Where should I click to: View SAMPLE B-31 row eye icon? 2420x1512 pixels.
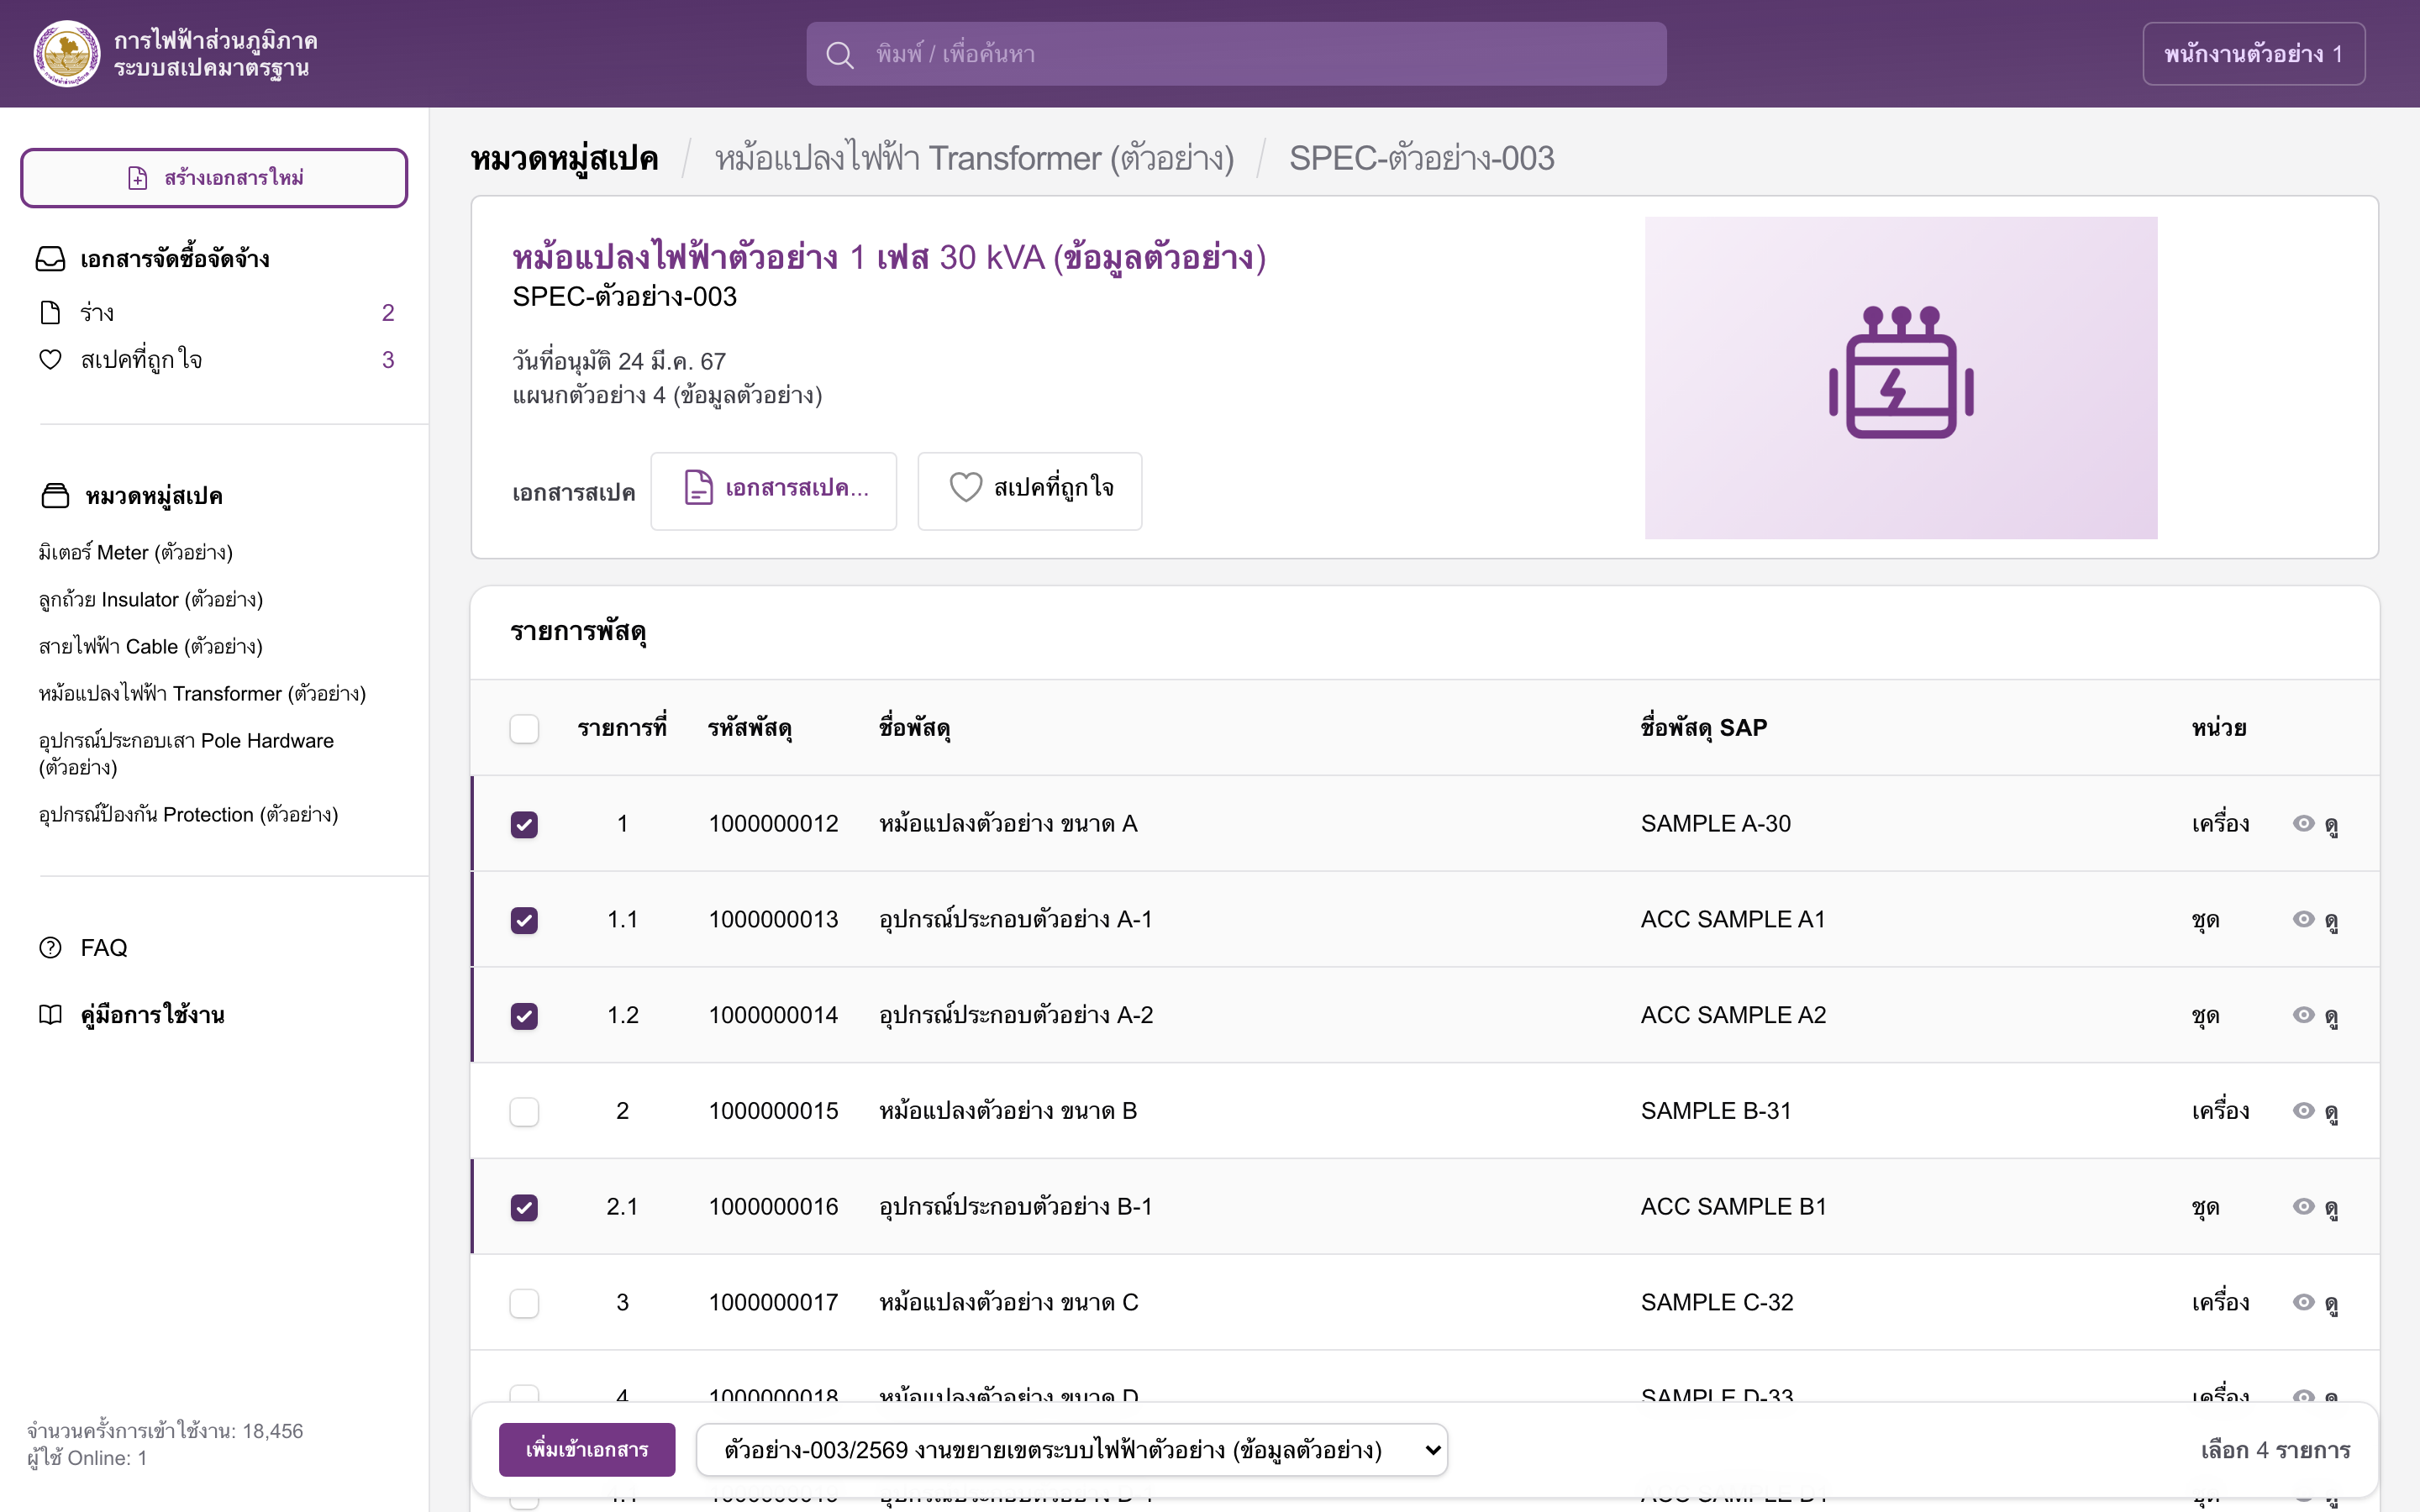pos(2304,1111)
